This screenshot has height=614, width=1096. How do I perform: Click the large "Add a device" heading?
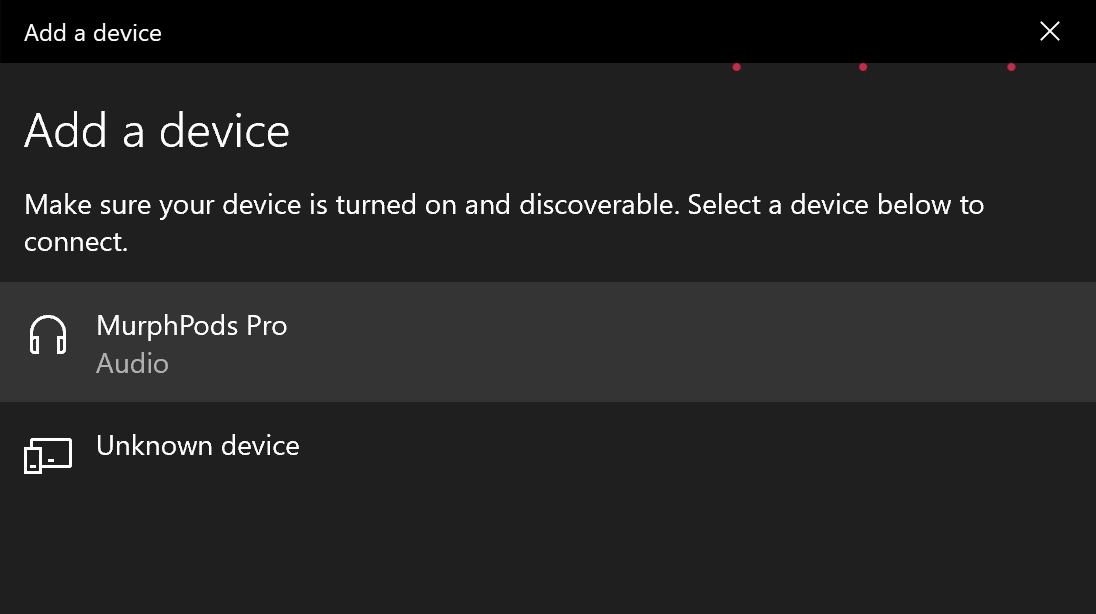pyautogui.click(x=156, y=131)
